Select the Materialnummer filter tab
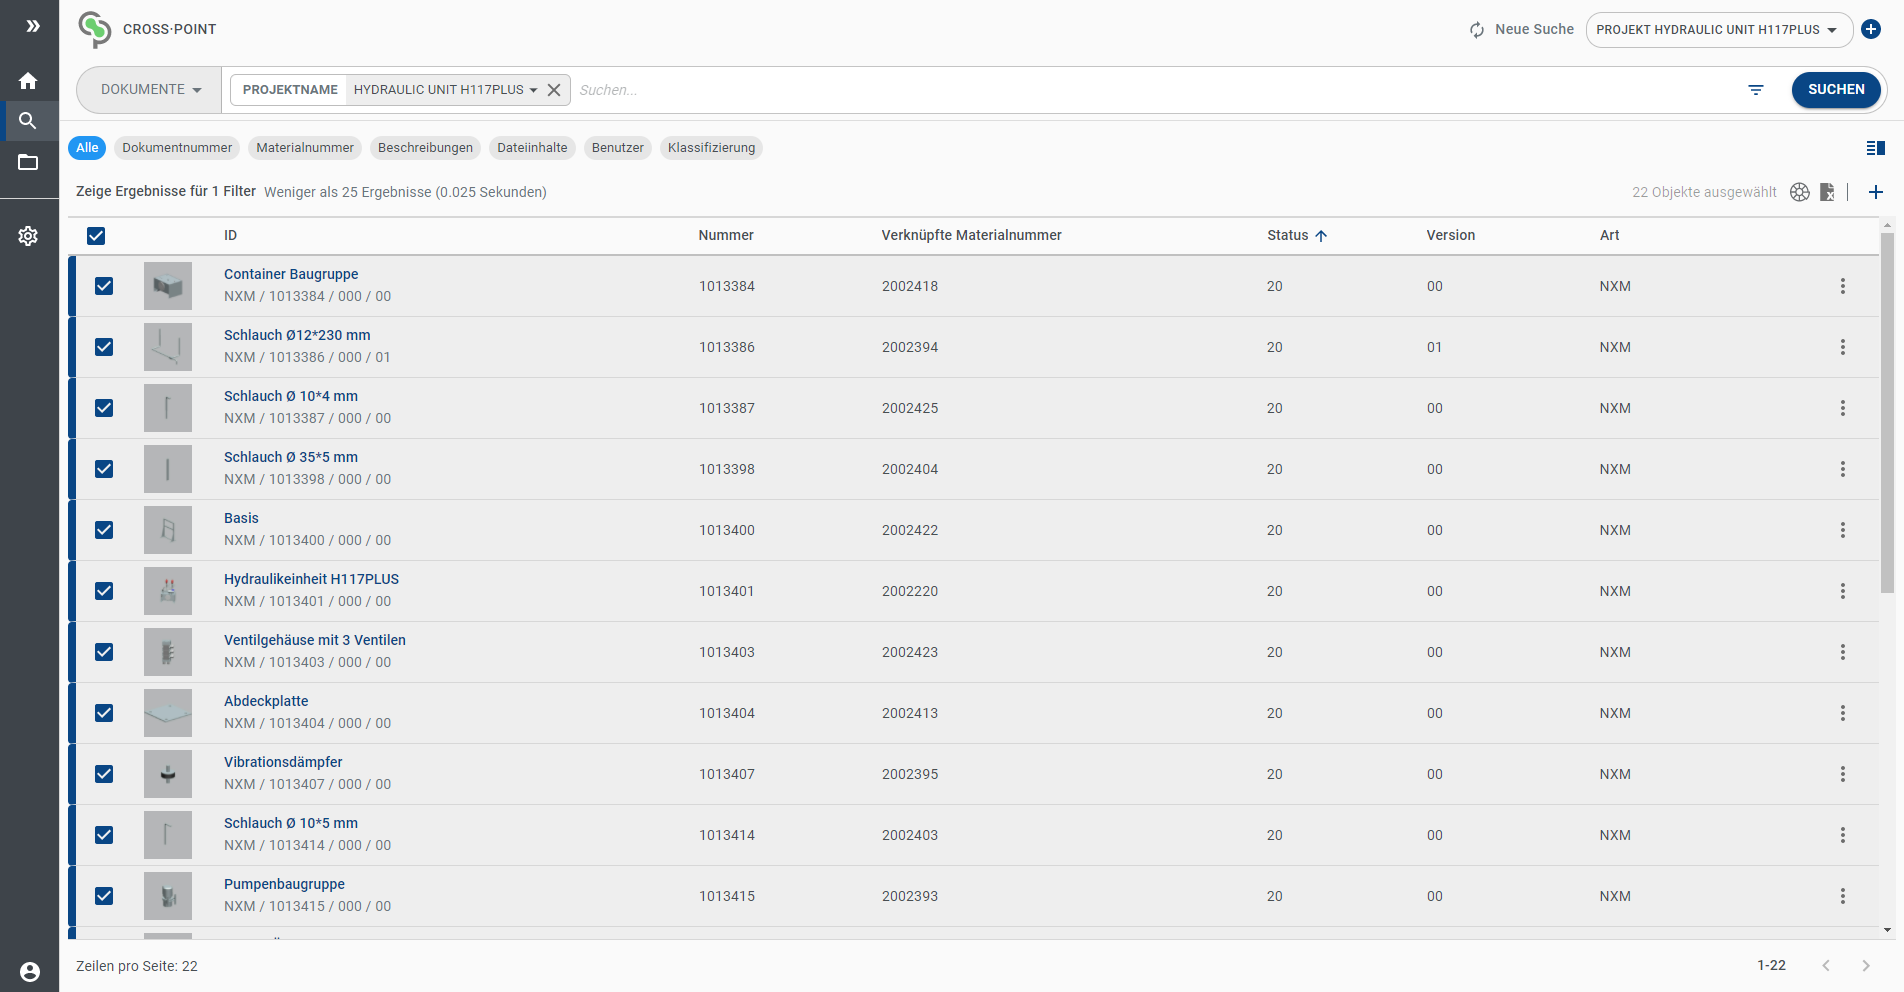Viewport: 1904px width, 992px height. [x=305, y=148]
